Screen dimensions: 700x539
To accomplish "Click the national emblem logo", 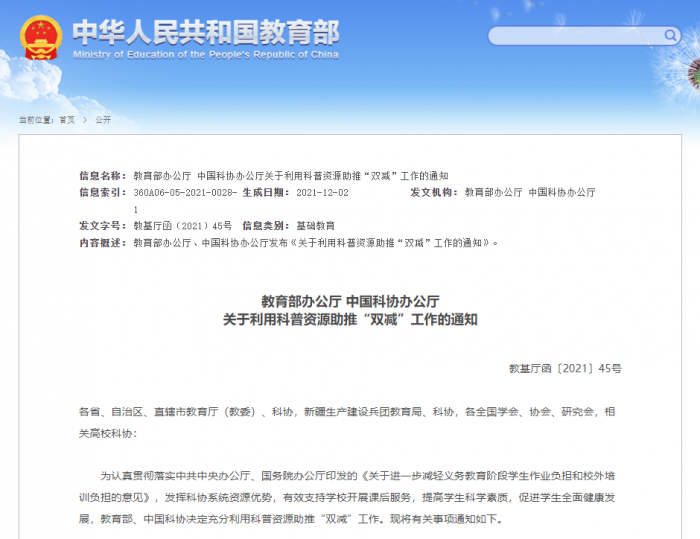I will [x=41, y=38].
